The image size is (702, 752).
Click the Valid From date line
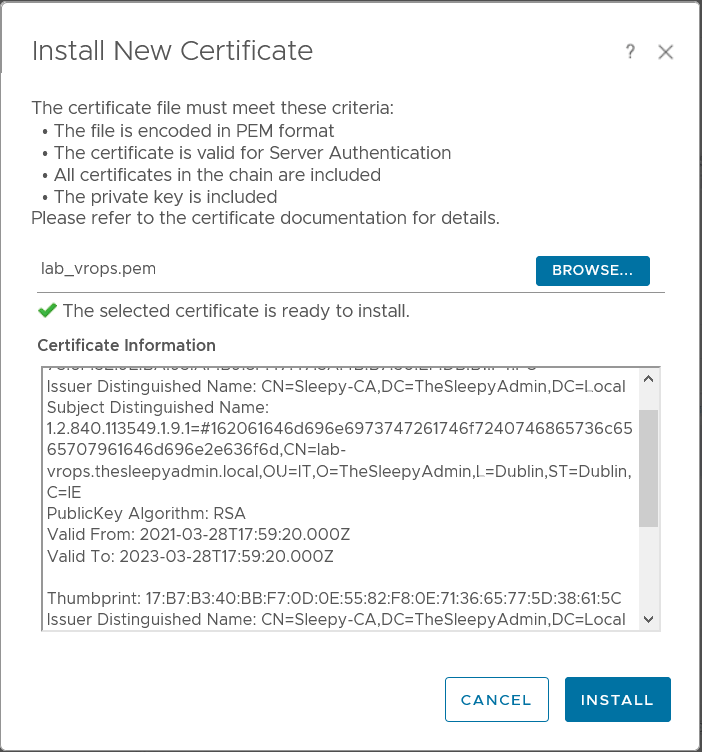(198, 534)
